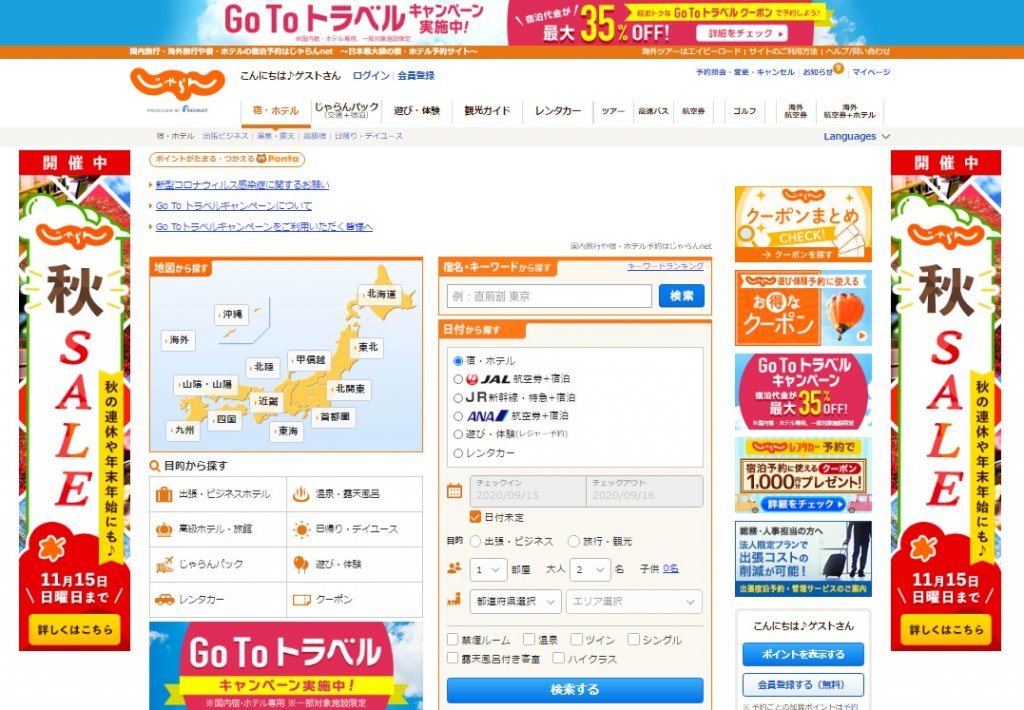
Task: Click the 検索 keyword search button
Action: tap(681, 296)
